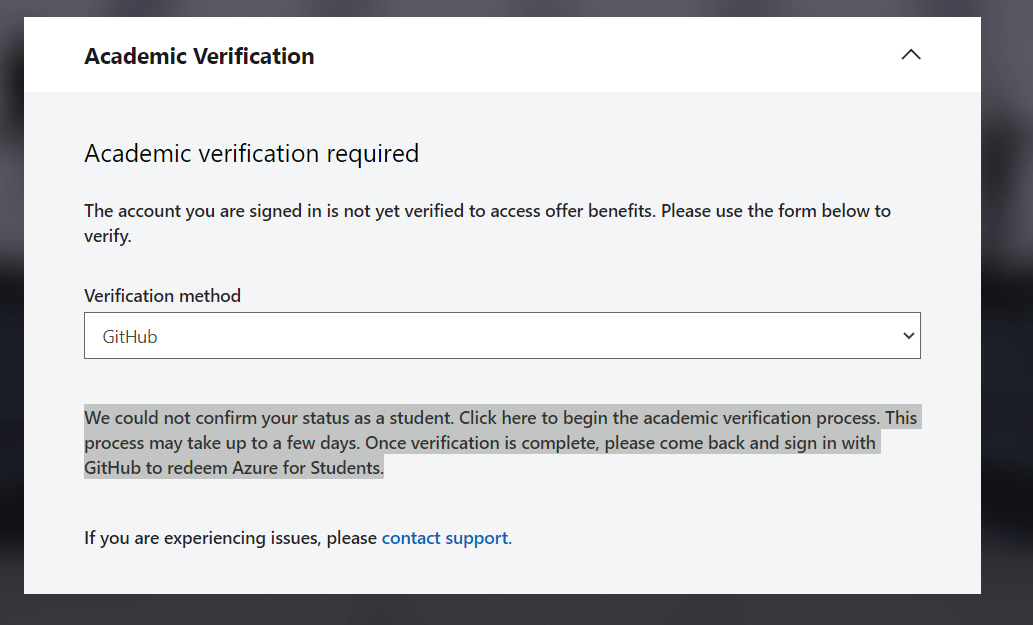Click the contact support link
This screenshot has width=1033, height=625.
pos(444,537)
